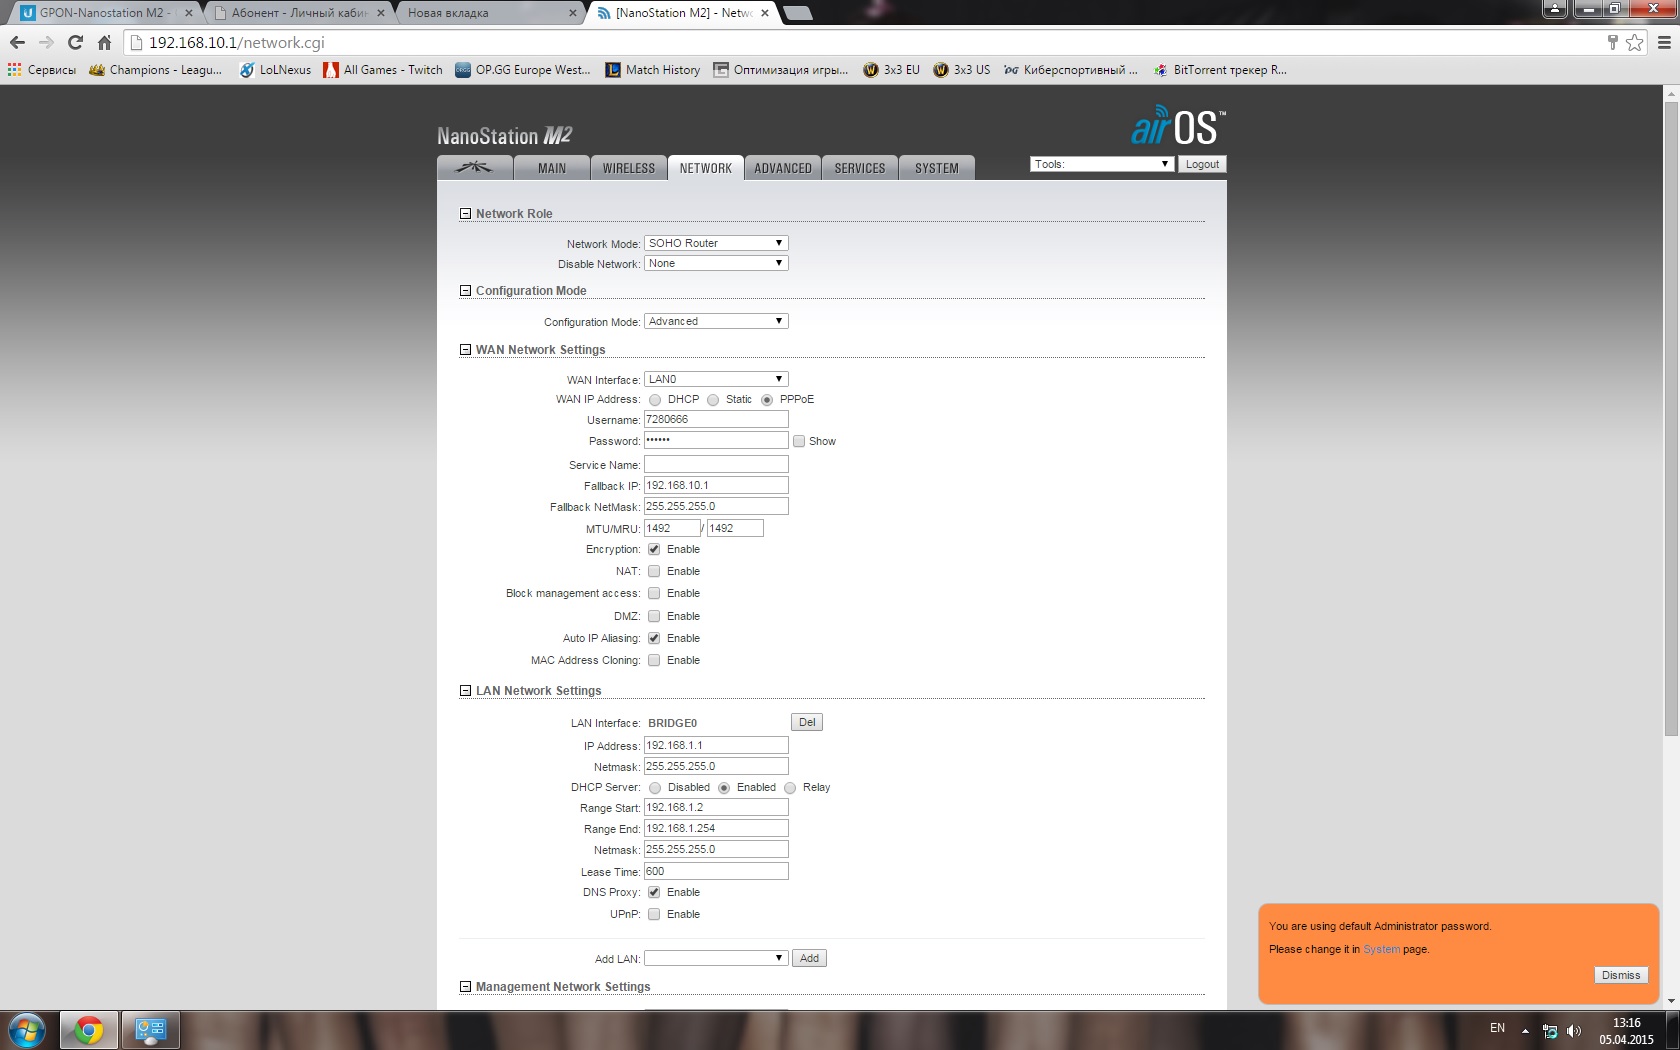Dismiss the default password warning
The width and height of the screenshot is (1680, 1050).
pos(1620,975)
